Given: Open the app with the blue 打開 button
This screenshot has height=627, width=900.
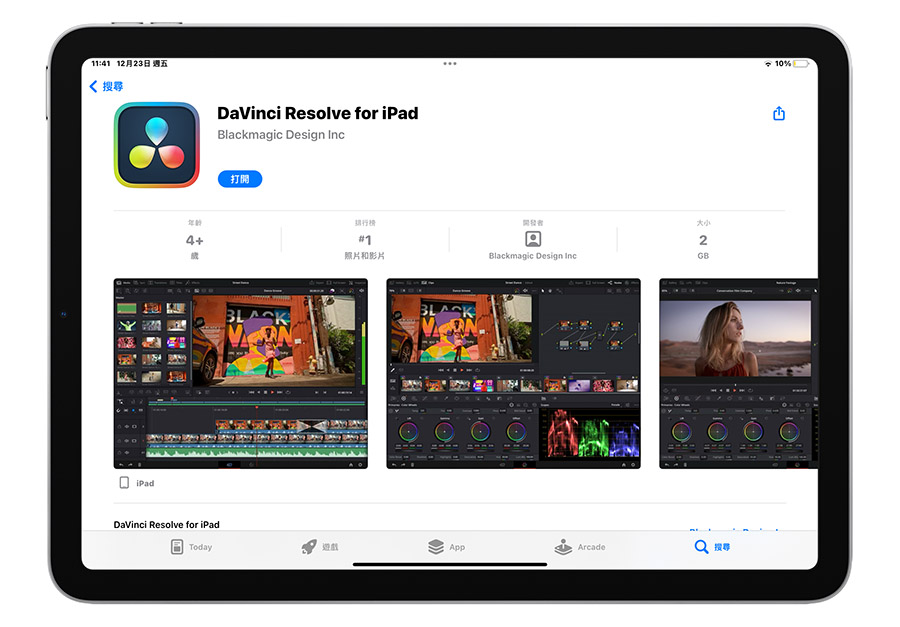Looking at the screenshot, I should point(240,179).
